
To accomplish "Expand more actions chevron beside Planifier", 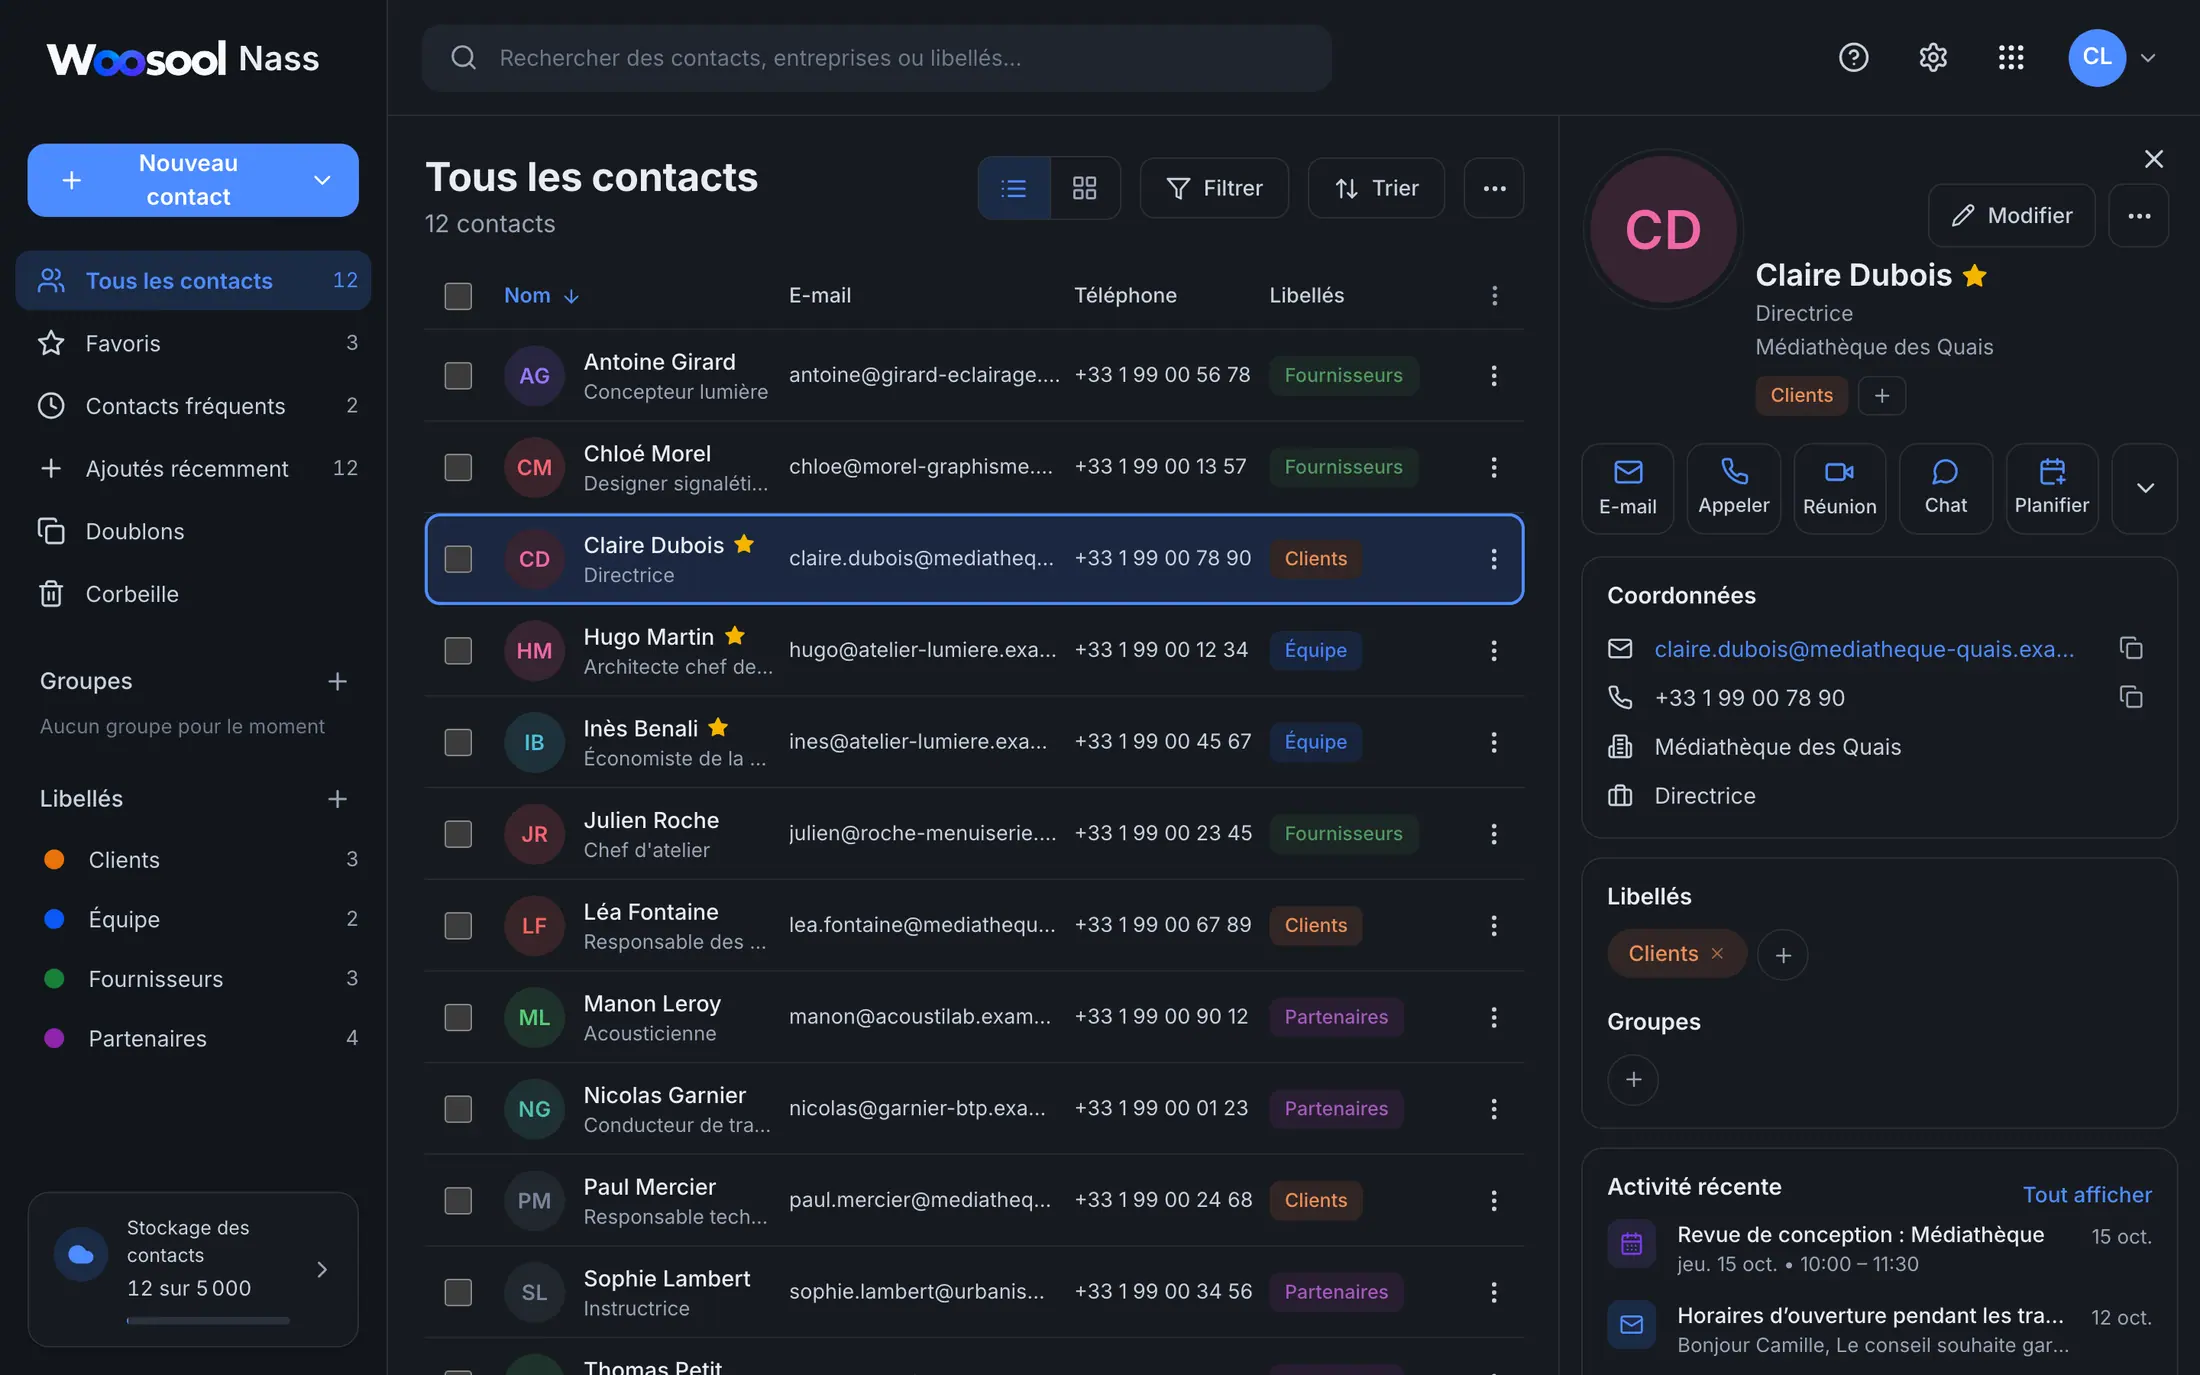I will [x=2145, y=489].
